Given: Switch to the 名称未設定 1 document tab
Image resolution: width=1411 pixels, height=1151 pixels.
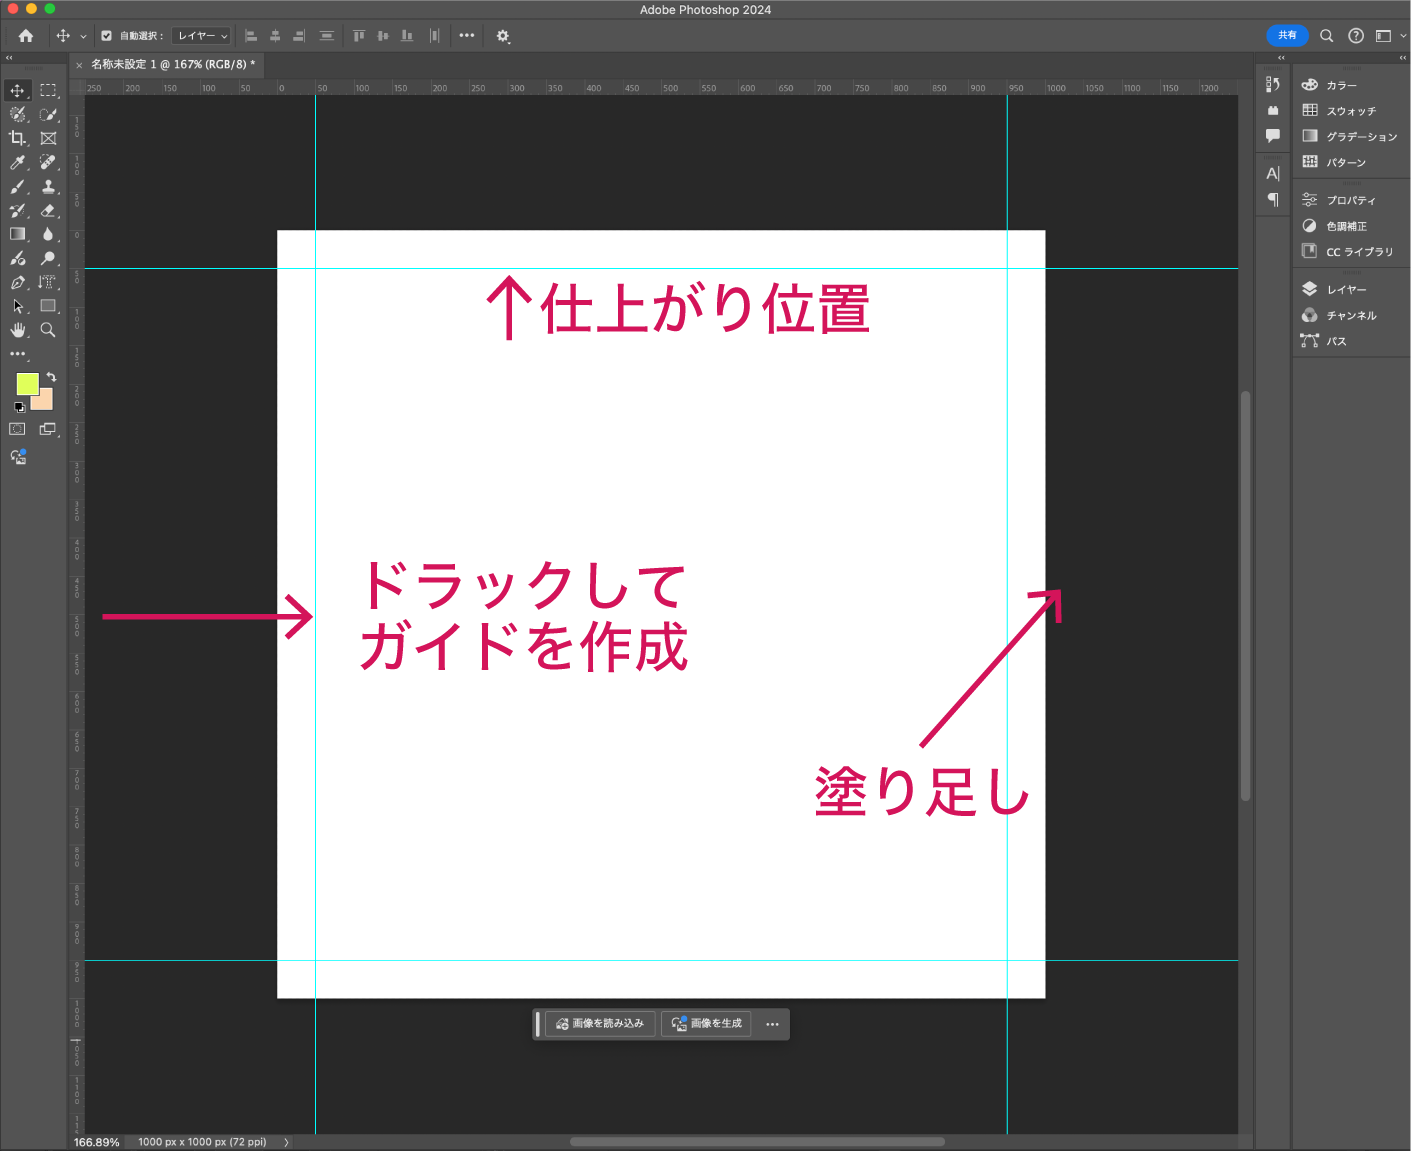Looking at the screenshot, I should [172, 64].
